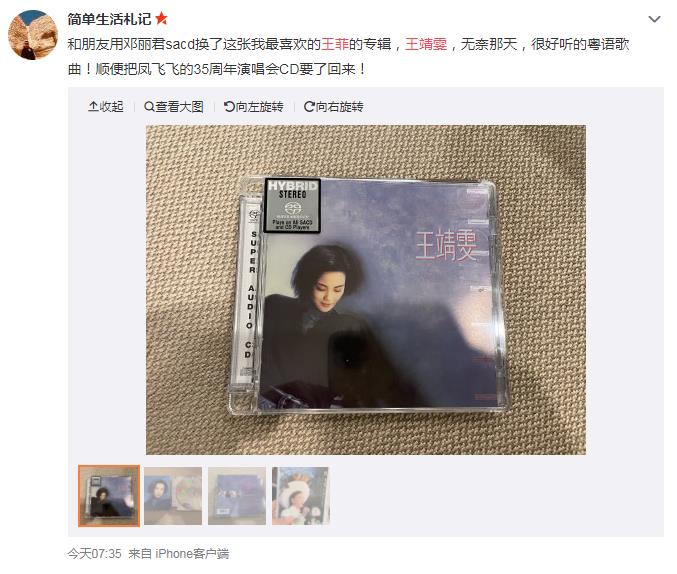677x574 pixels.
Task: Open the 王菲 topic link
Action: [335, 44]
